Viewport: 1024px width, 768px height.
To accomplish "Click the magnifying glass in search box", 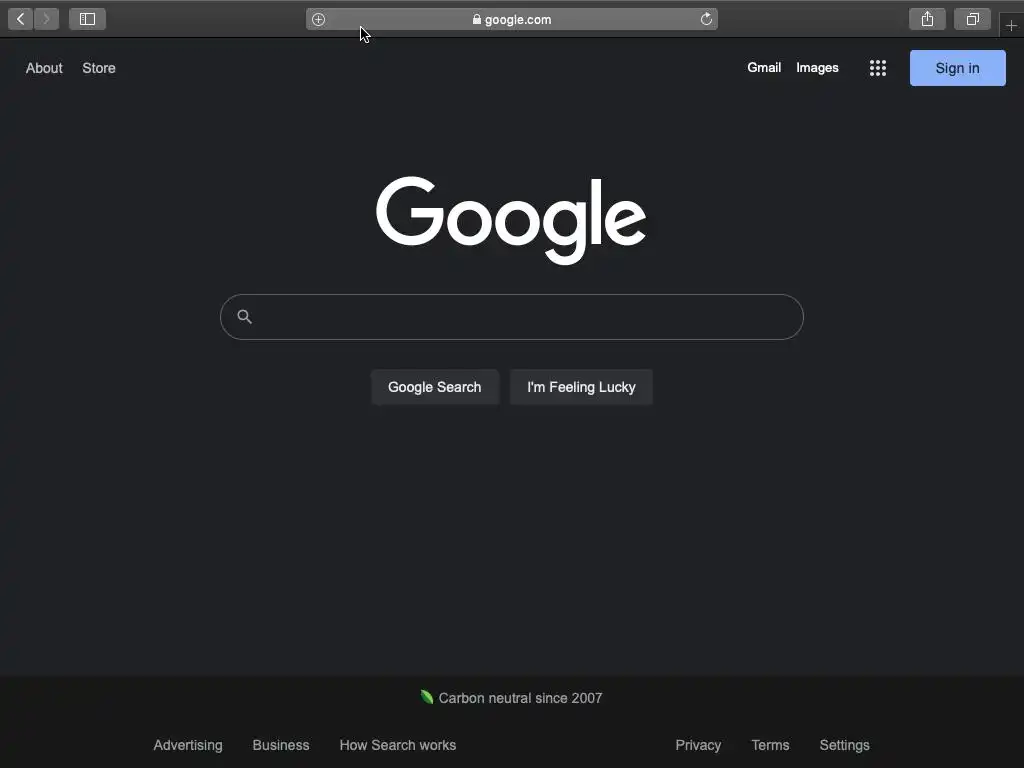I will pos(244,317).
